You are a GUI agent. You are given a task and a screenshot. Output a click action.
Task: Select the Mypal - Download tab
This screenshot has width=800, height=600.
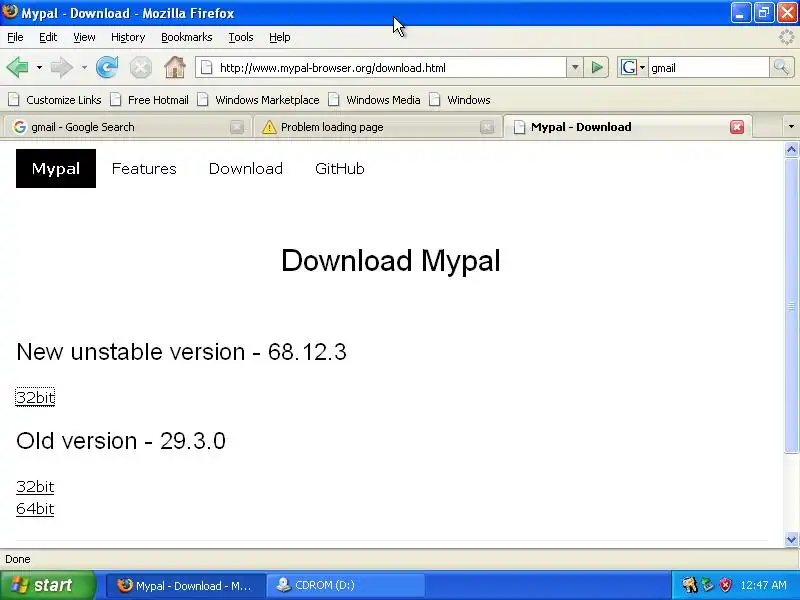click(x=627, y=127)
